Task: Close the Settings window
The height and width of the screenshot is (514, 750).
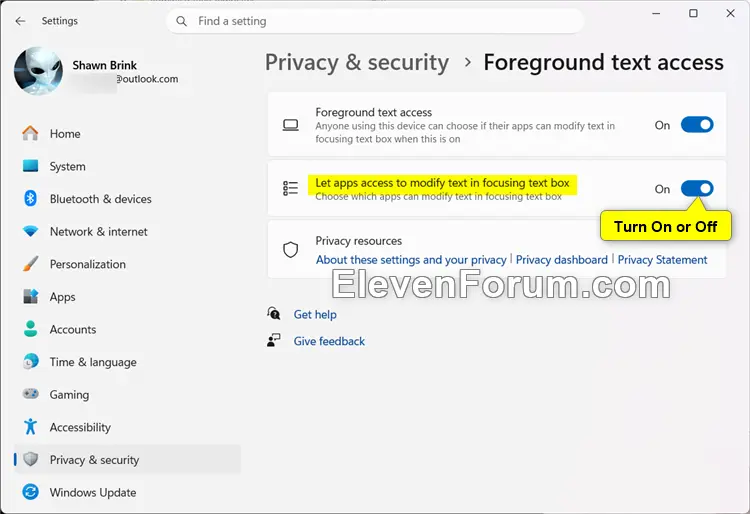Action: point(730,13)
